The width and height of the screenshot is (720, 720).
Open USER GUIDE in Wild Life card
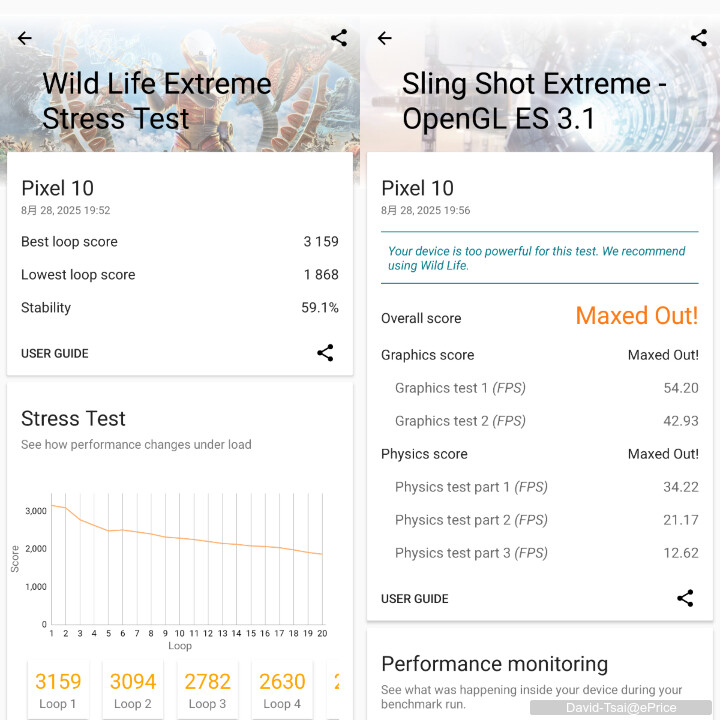pyautogui.click(x=55, y=354)
